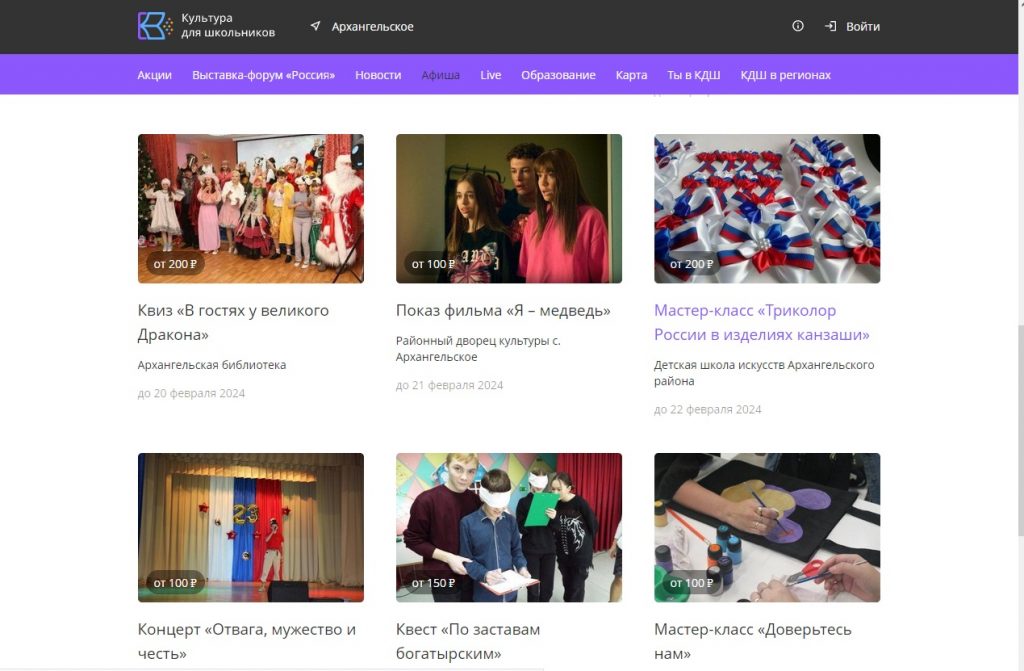This screenshot has height=671, width=1024.
Task: Open Мастер-класс «Триколор России» title link
Action: [761, 322]
